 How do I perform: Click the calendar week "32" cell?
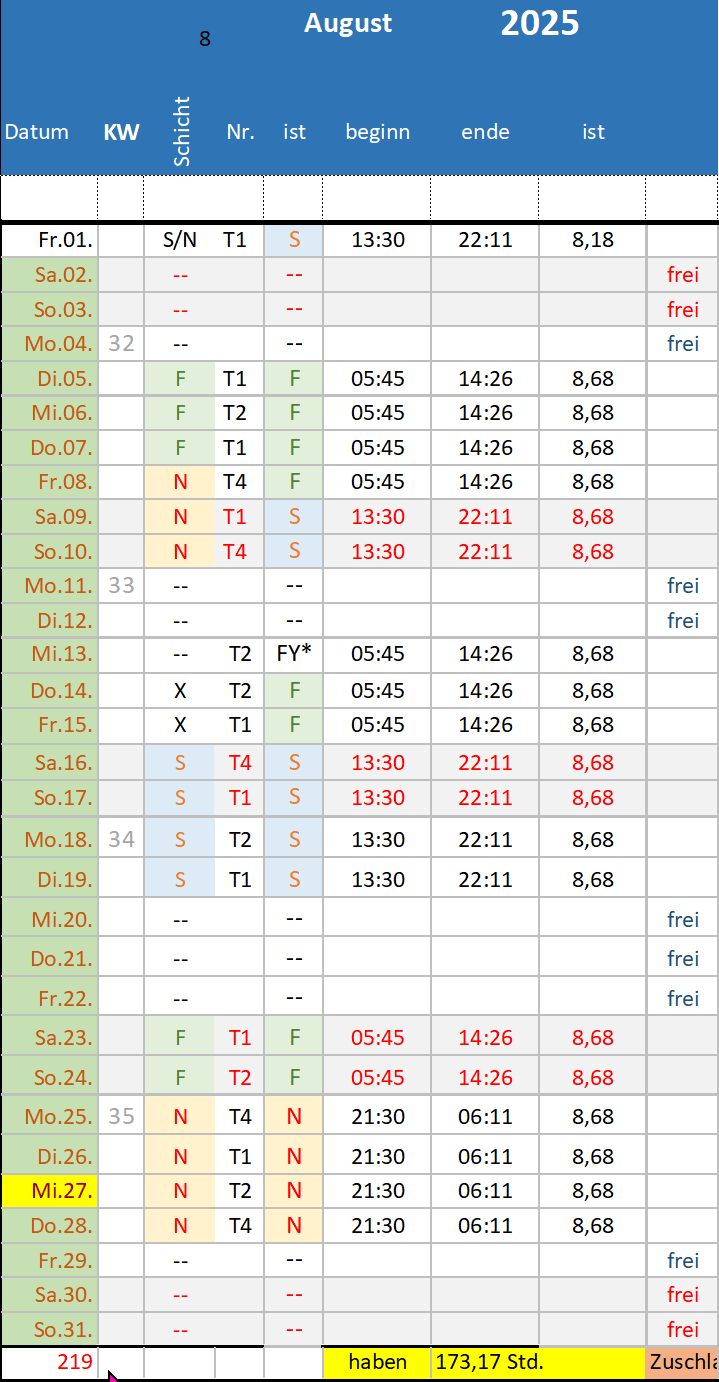pyautogui.click(x=121, y=344)
